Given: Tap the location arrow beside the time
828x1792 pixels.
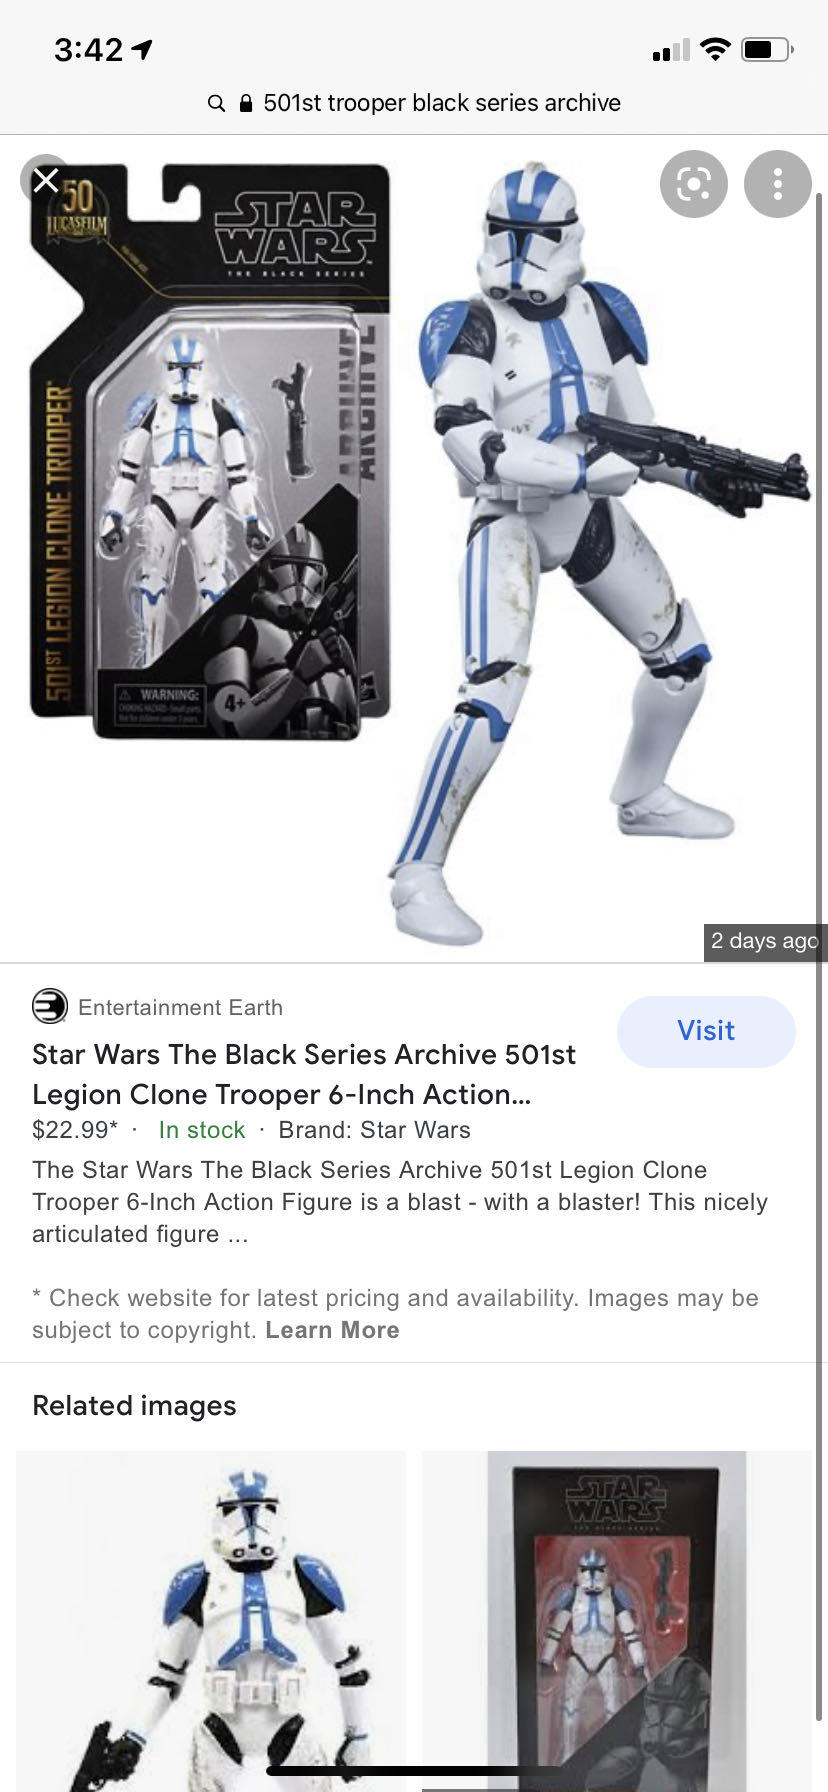Looking at the screenshot, I should pos(142,49).
